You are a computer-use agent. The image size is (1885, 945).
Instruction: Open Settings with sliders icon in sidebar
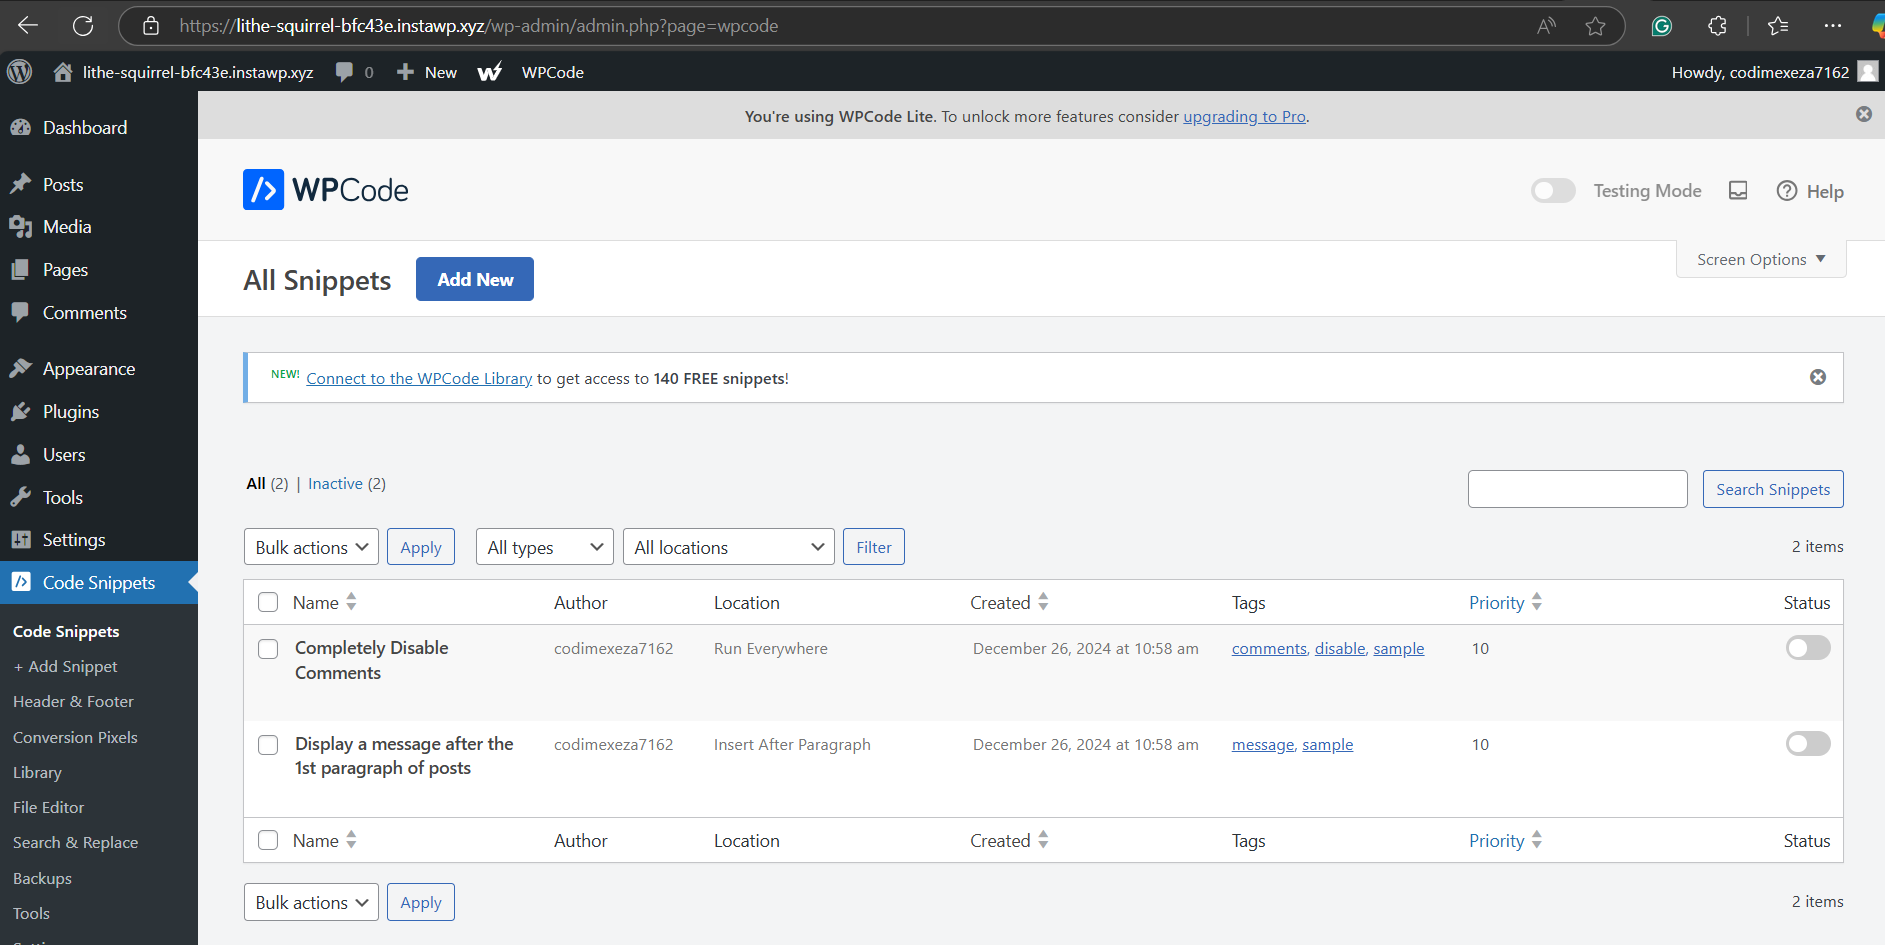pyautogui.click(x=74, y=540)
